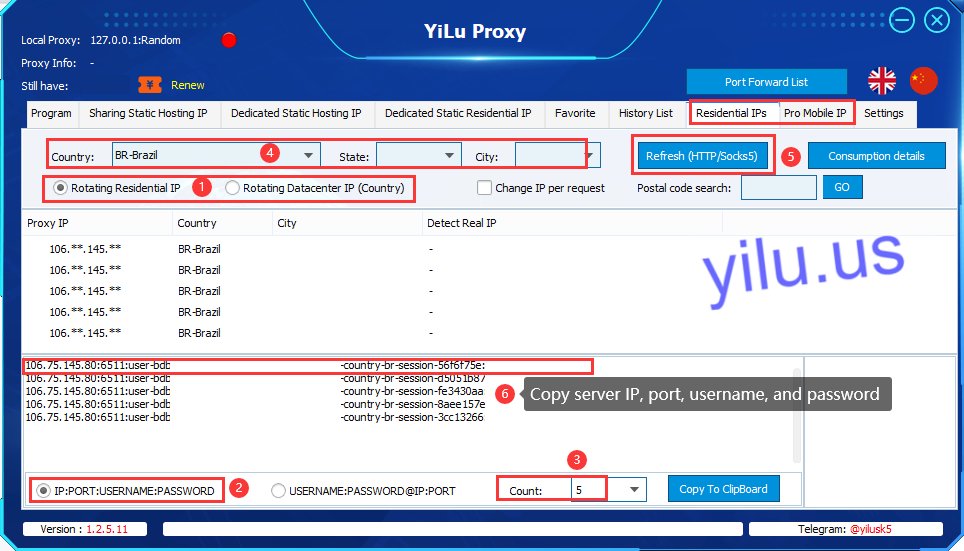Minimize the YiLu Proxy window

click(x=901, y=20)
